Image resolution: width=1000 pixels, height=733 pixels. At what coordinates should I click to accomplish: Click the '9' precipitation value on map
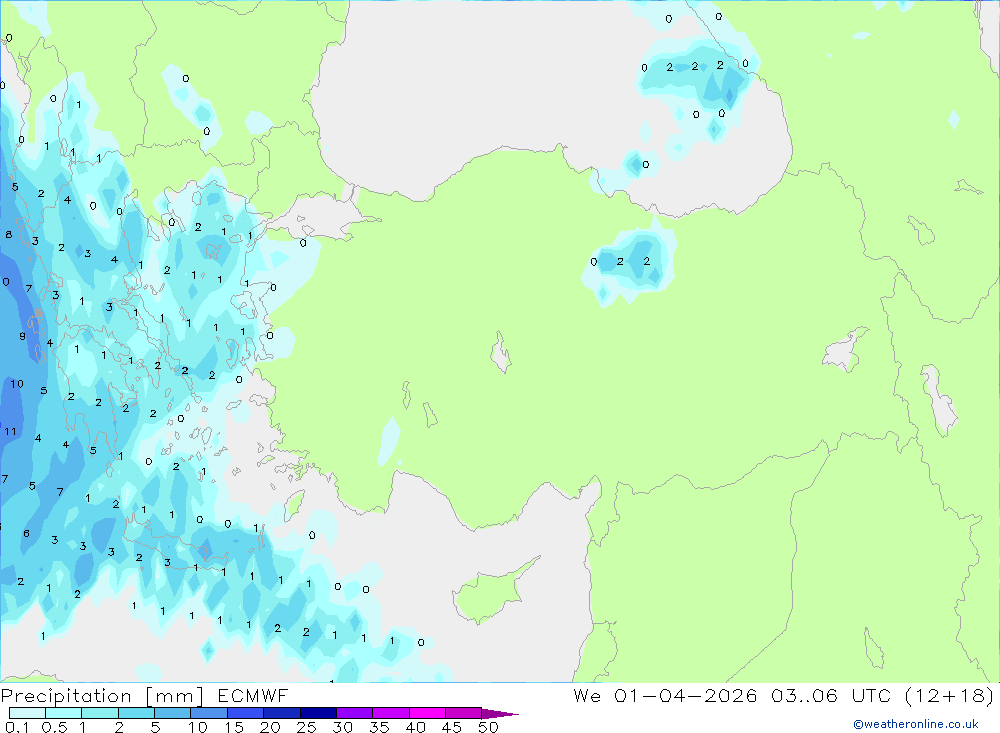22,336
